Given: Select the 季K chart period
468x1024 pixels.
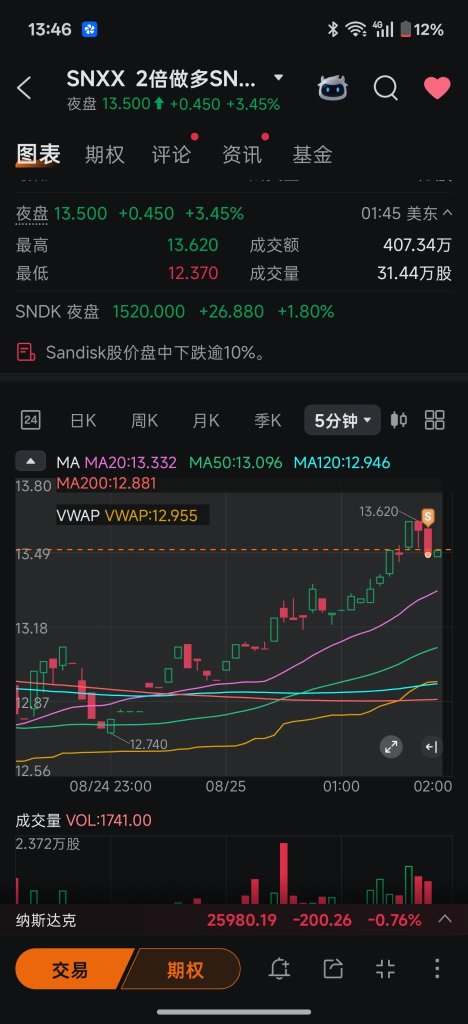Looking at the screenshot, I should [x=268, y=421].
